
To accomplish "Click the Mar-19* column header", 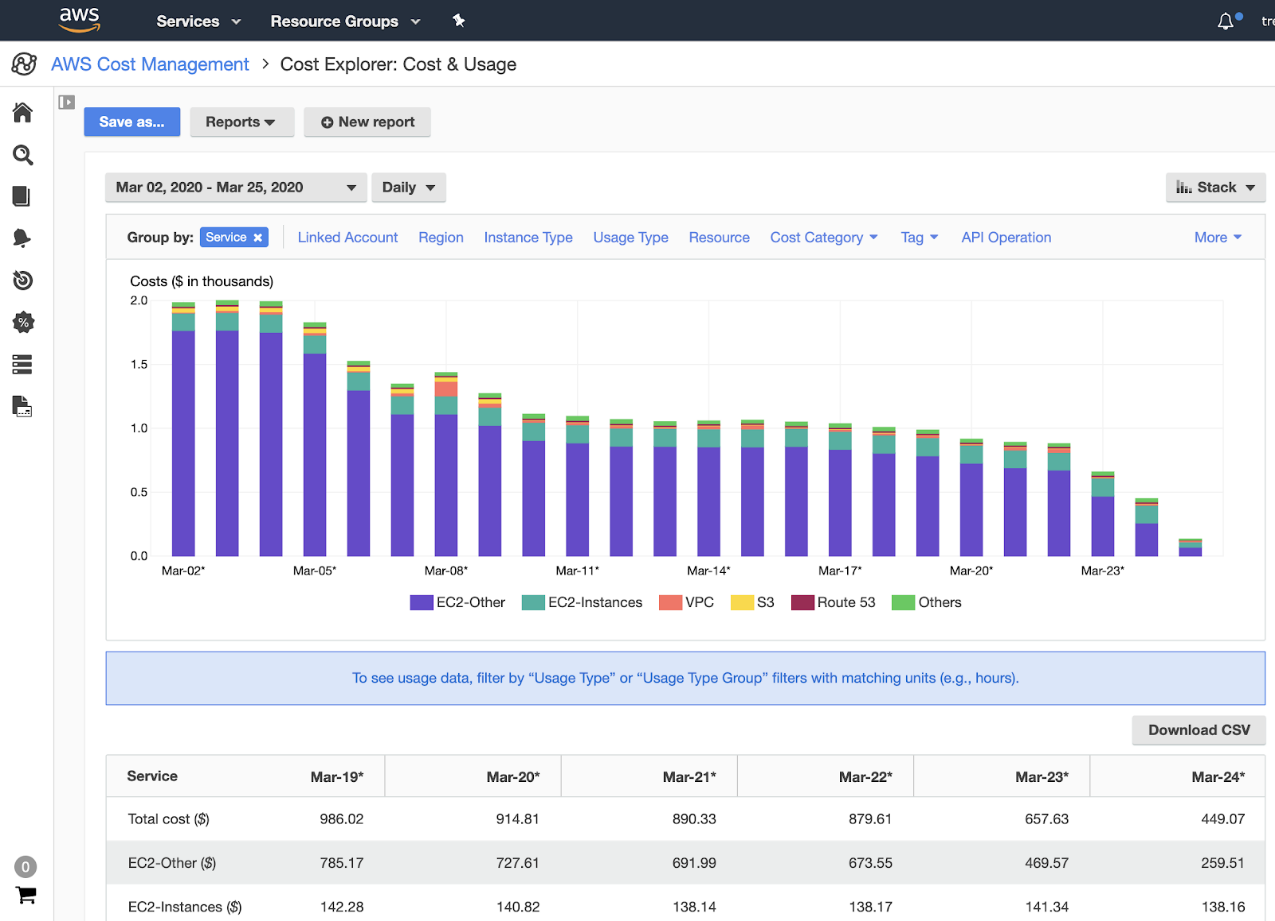I will 335,777.
